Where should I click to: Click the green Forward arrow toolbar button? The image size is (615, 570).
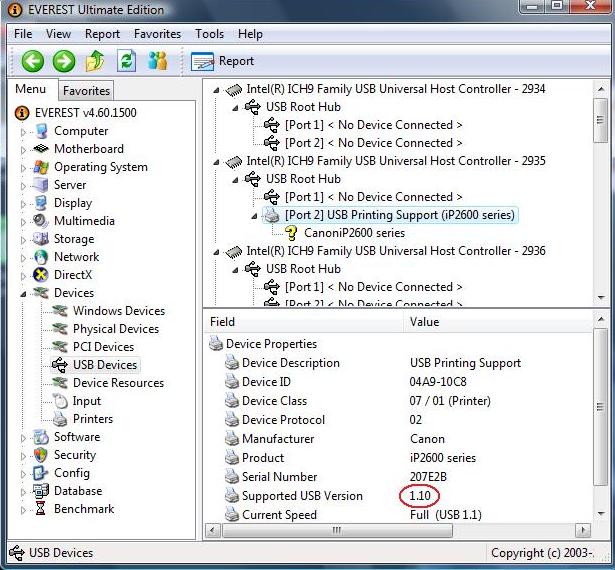click(x=64, y=61)
